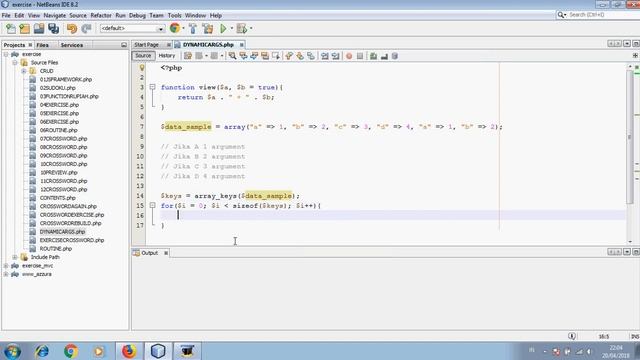Expand the exercise_mvc project node

tap(6, 266)
